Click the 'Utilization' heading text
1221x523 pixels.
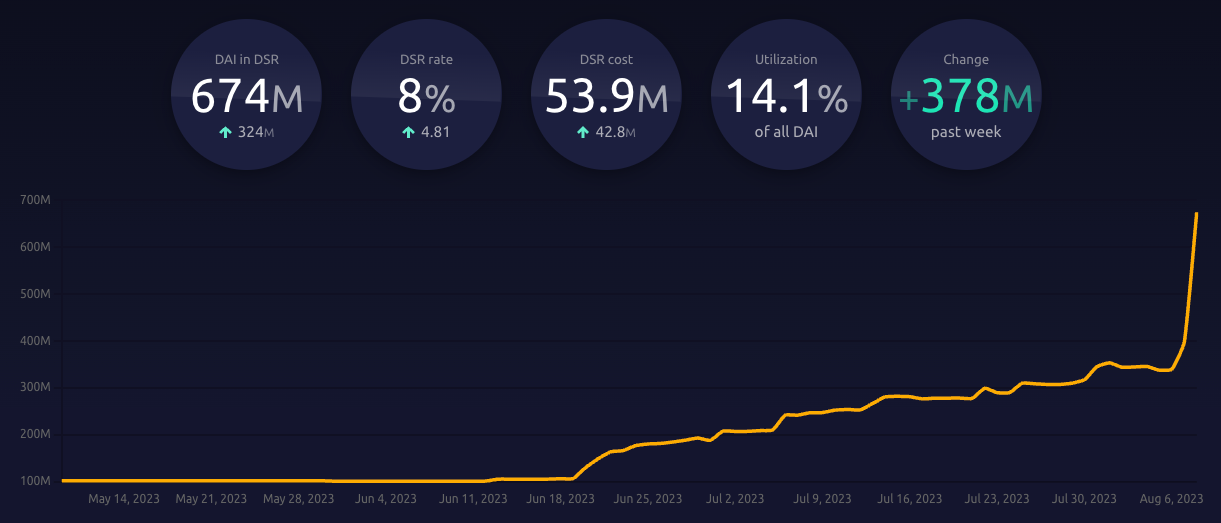[x=786, y=60]
